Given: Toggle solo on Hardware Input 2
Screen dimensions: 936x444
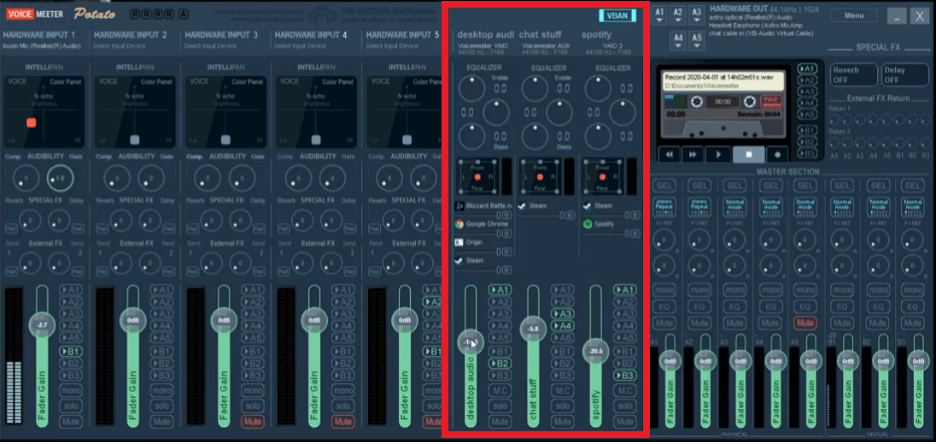Looking at the screenshot, I should click(x=161, y=406).
